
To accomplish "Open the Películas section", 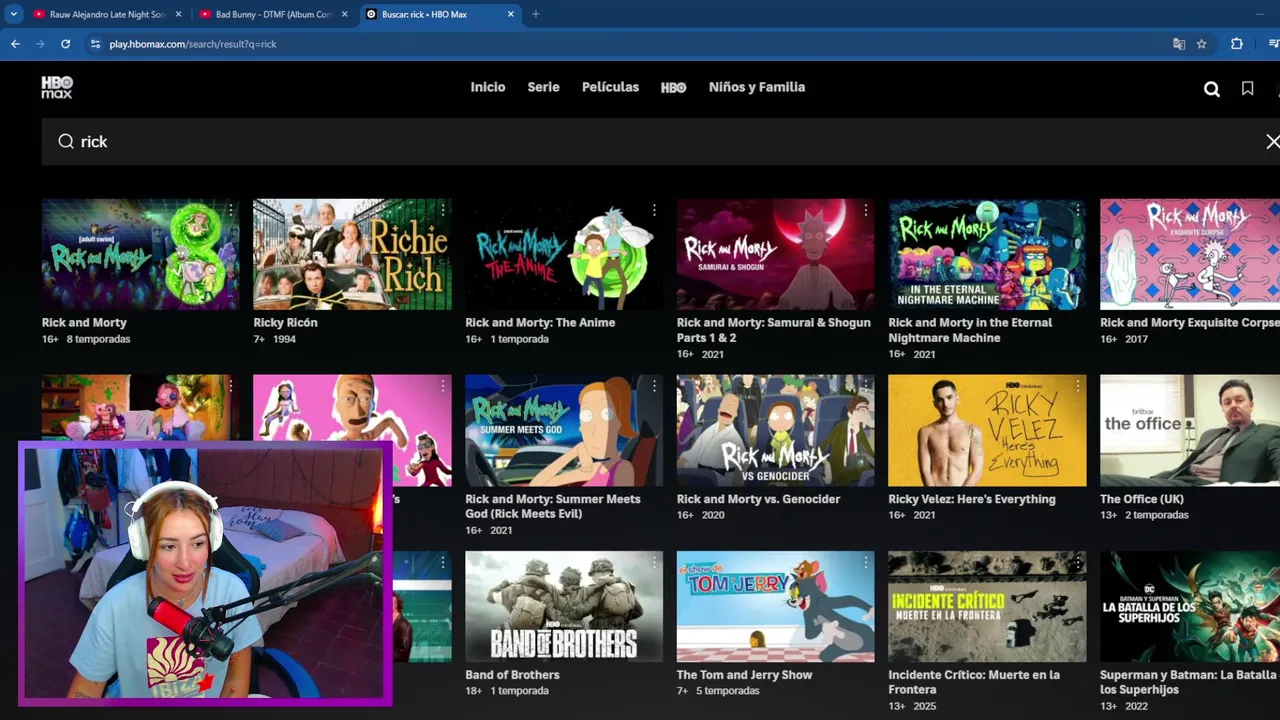I will point(610,87).
